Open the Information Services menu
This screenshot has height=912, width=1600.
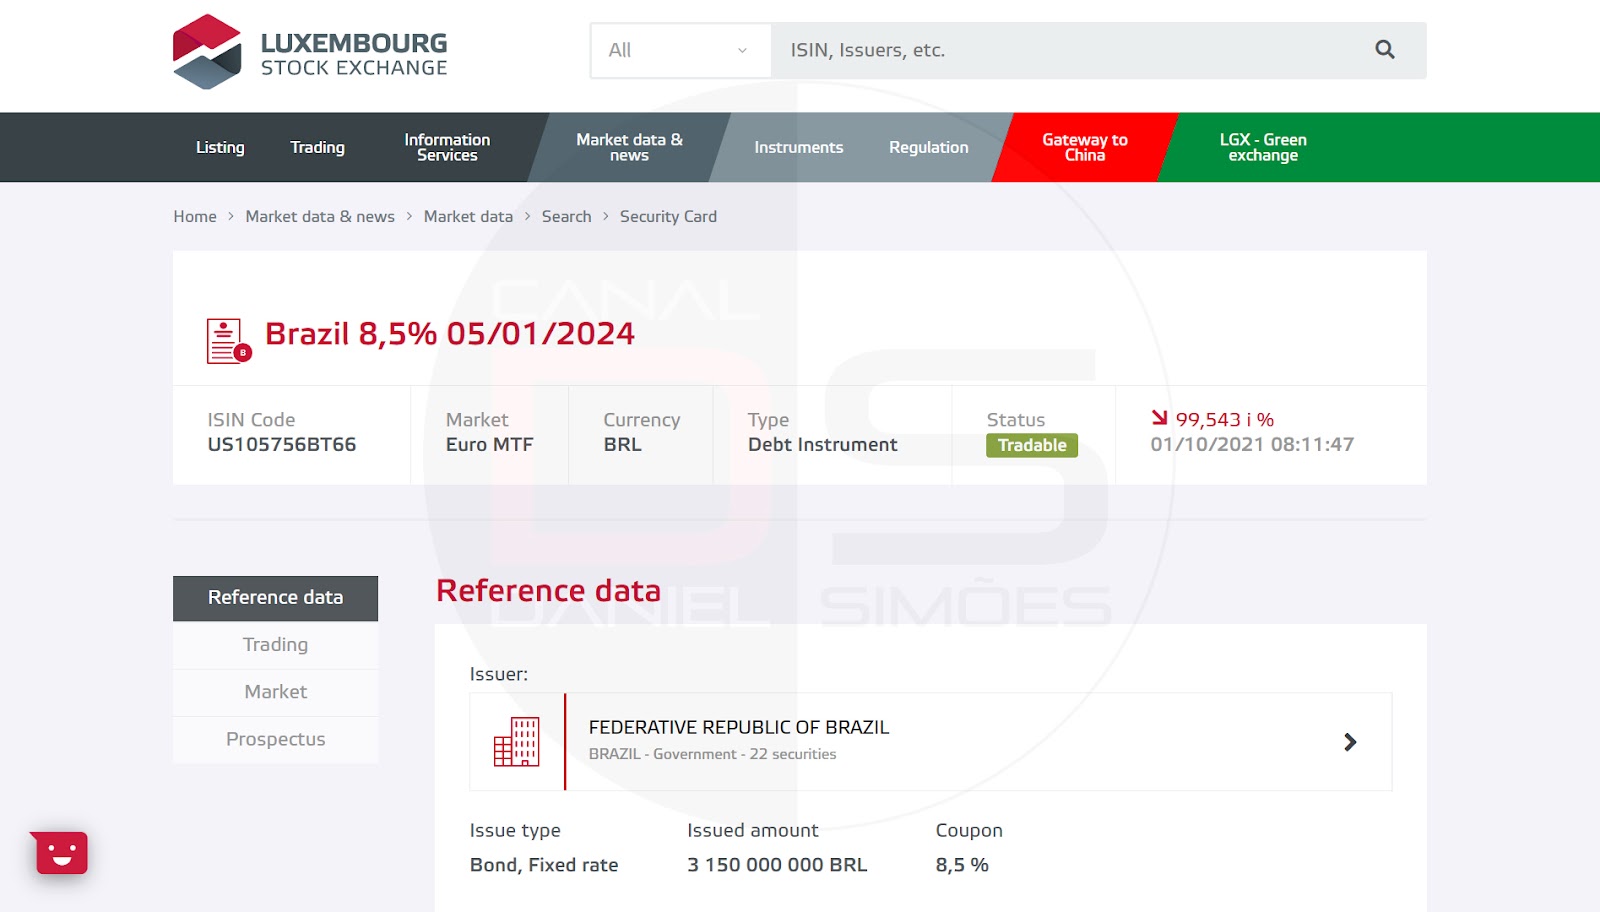(x=447, y=147)
